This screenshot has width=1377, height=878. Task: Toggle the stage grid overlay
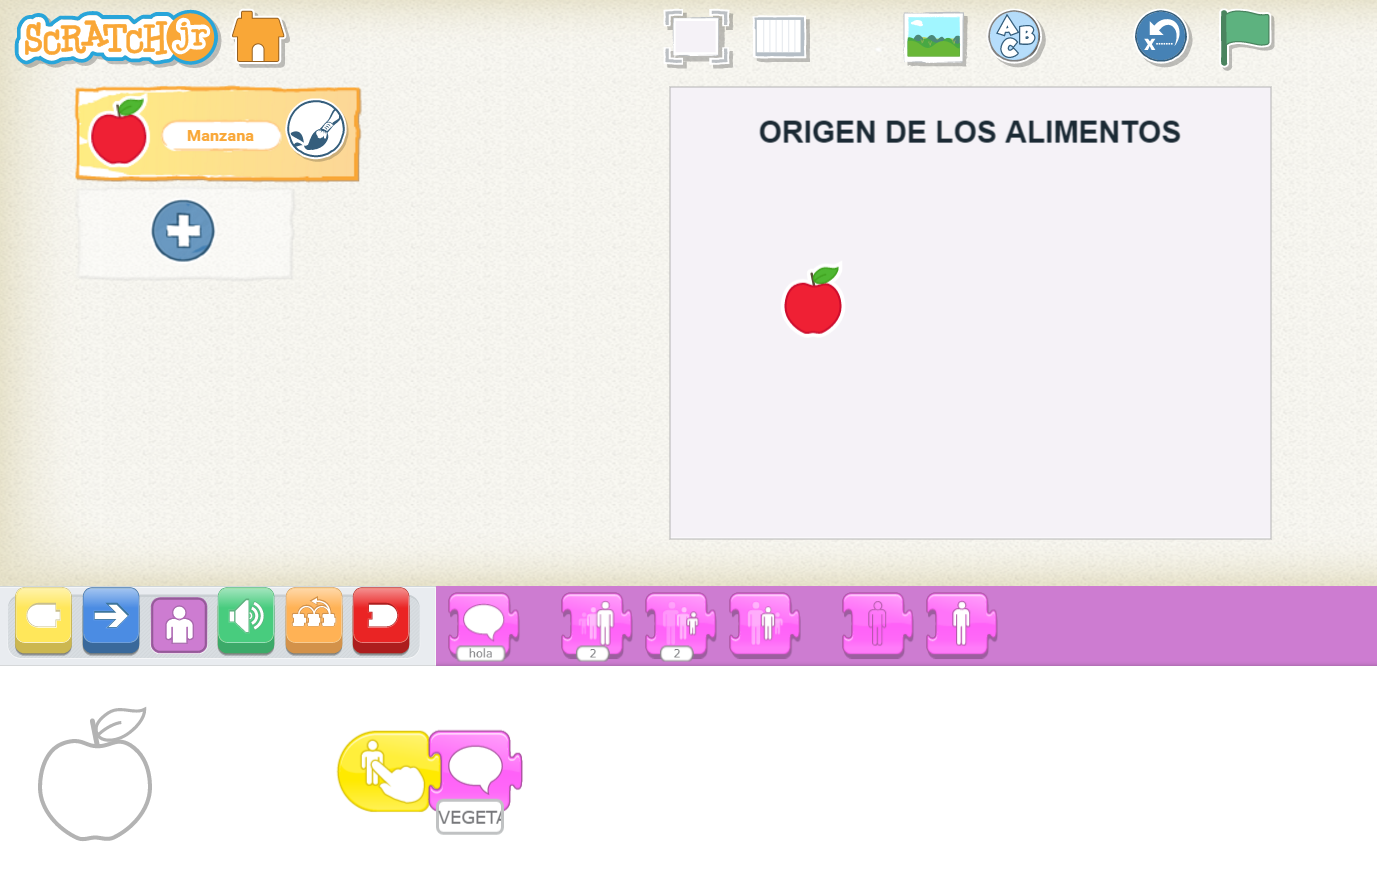coord(780,38)
